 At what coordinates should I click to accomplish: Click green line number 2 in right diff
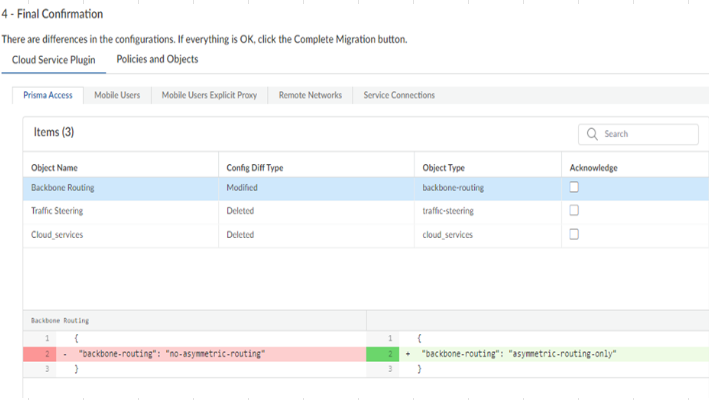(x=383, y=354)
